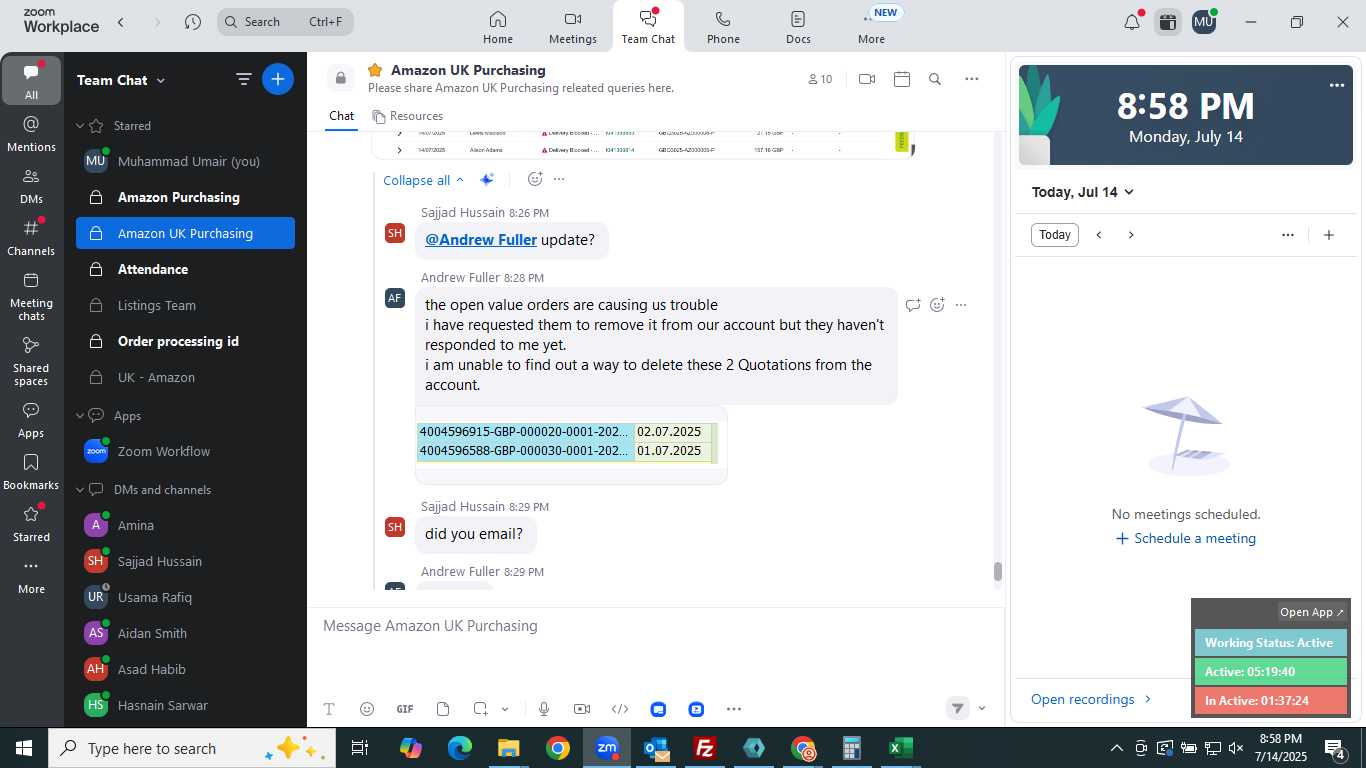This screenshot has height=768, width=1366.
Task: Open the notifications bell
Action: pos(1132,22)
